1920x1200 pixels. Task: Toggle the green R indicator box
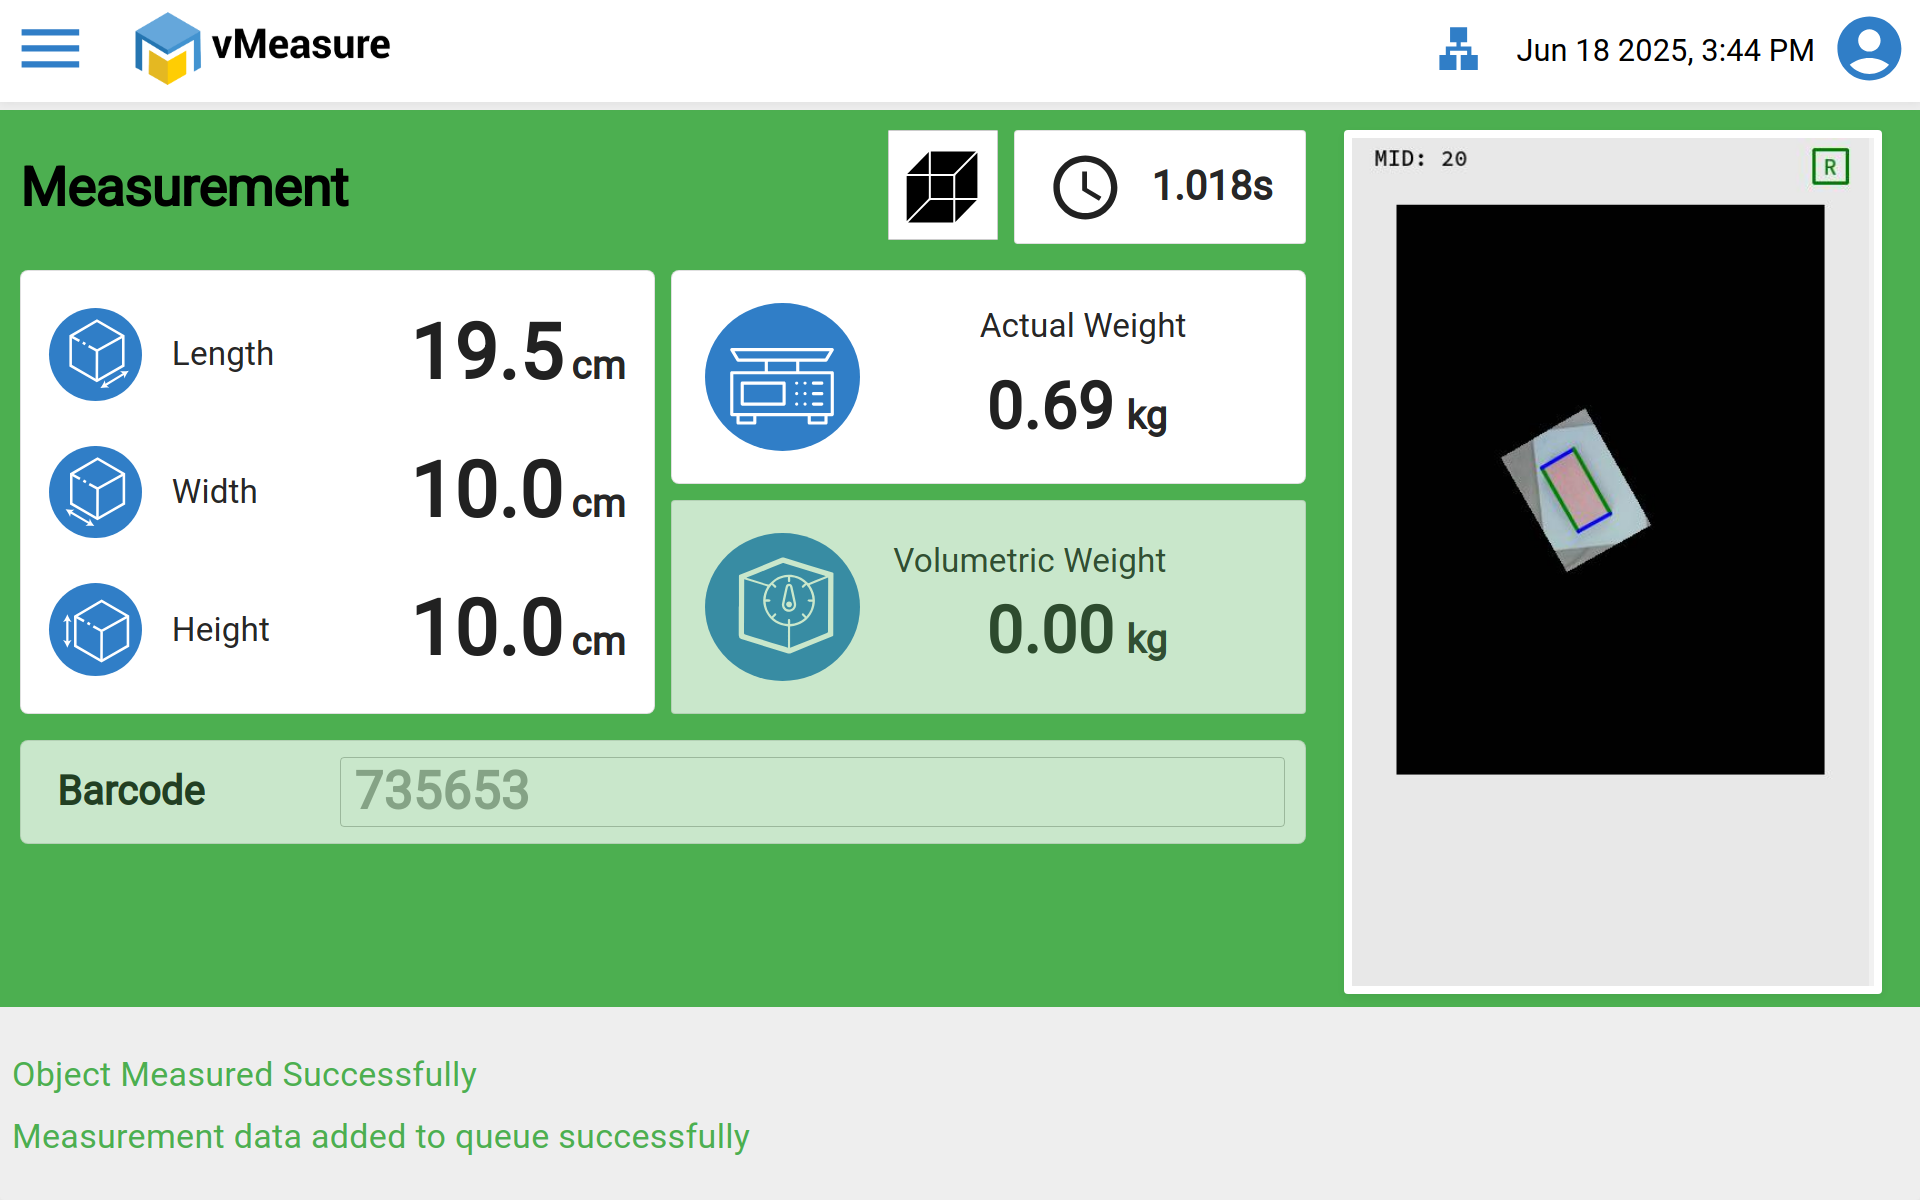tap(1830, 167)
